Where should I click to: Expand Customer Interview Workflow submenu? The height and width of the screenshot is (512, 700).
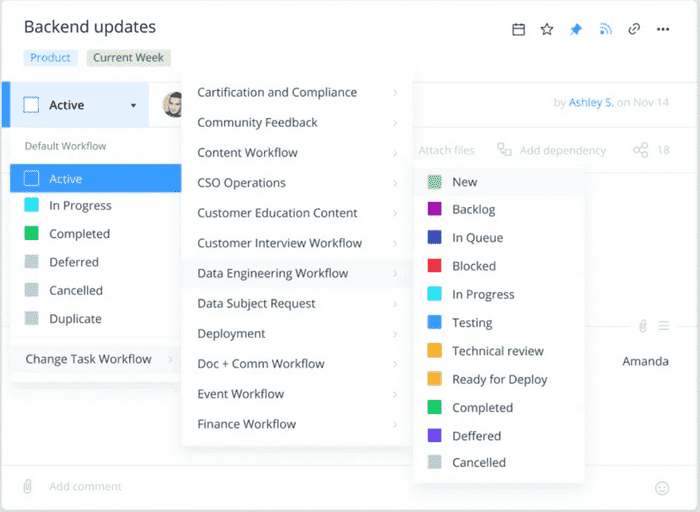click(x=297, y=243)
